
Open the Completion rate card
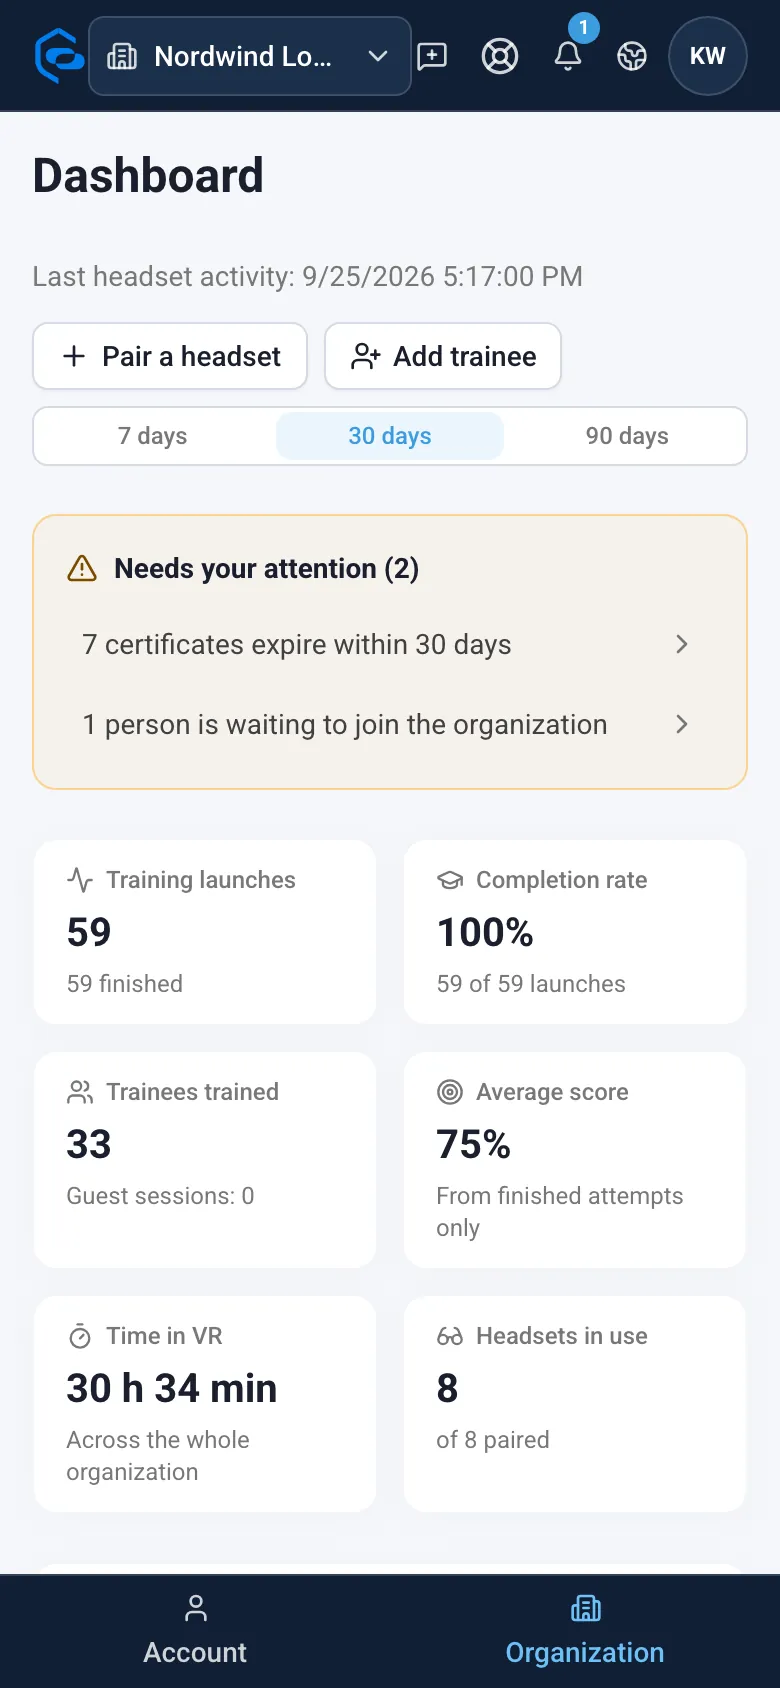(x=575, y=932)
